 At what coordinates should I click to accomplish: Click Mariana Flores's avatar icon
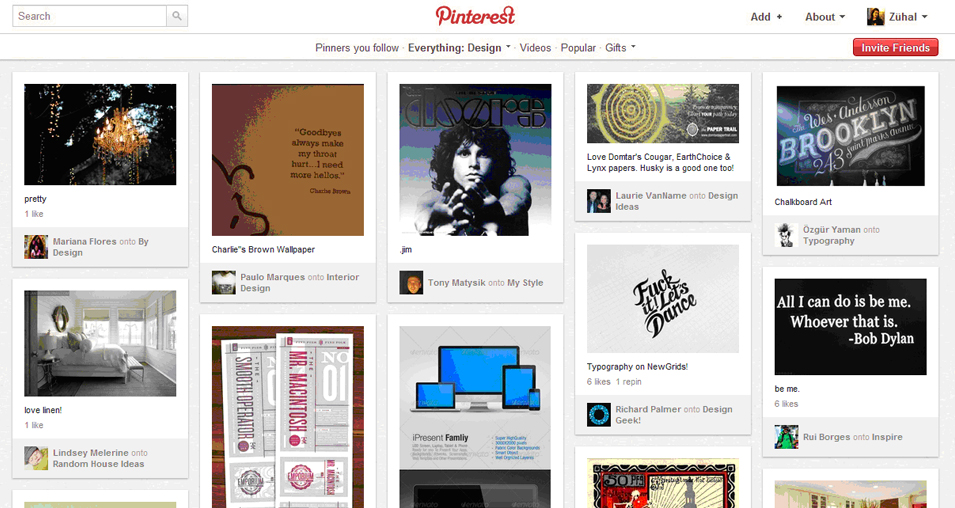point(36,247)
